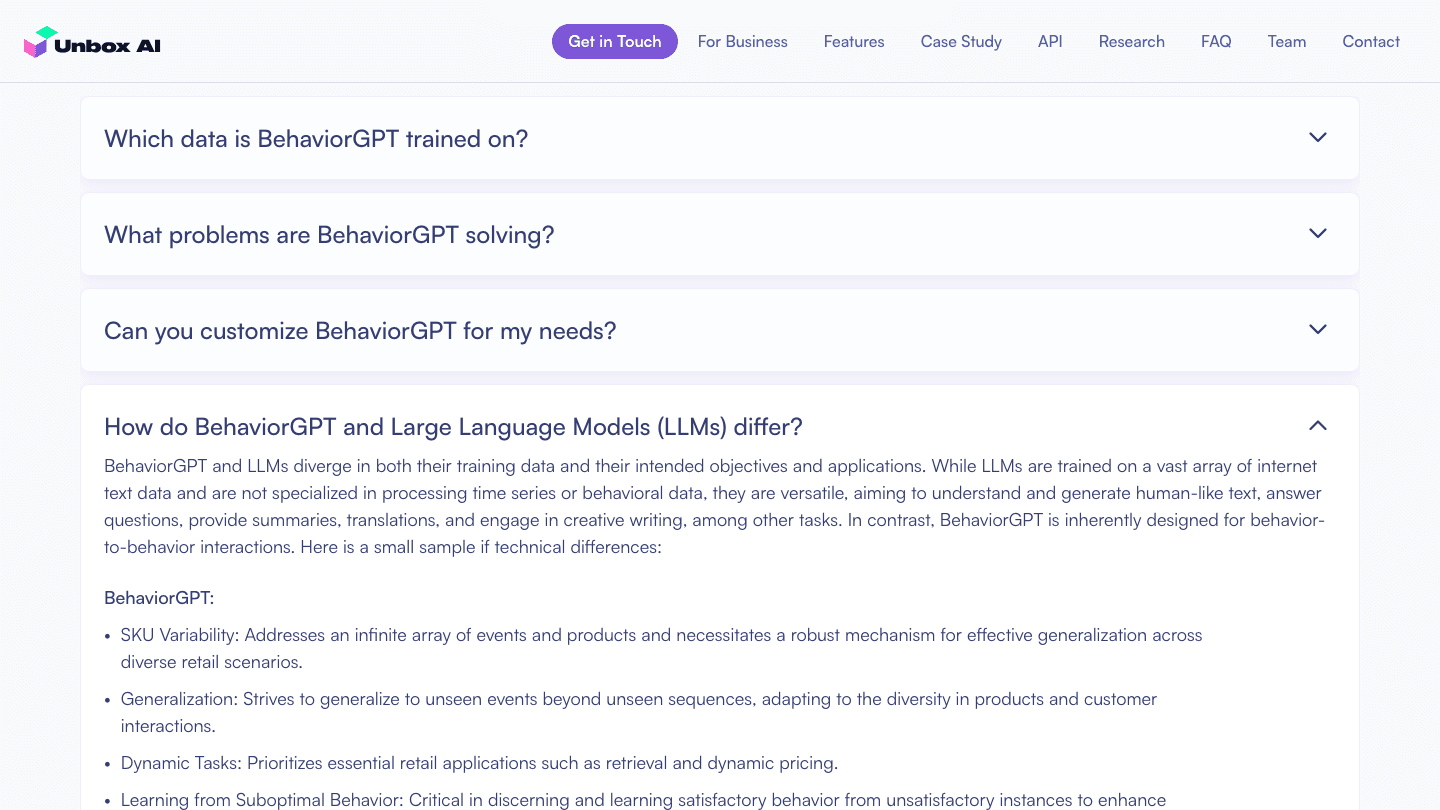Click 'Can you customize BehaviorGPT for my needs?' question
The height and width of the screenshot is (810, 1440).
pos(360,331)
